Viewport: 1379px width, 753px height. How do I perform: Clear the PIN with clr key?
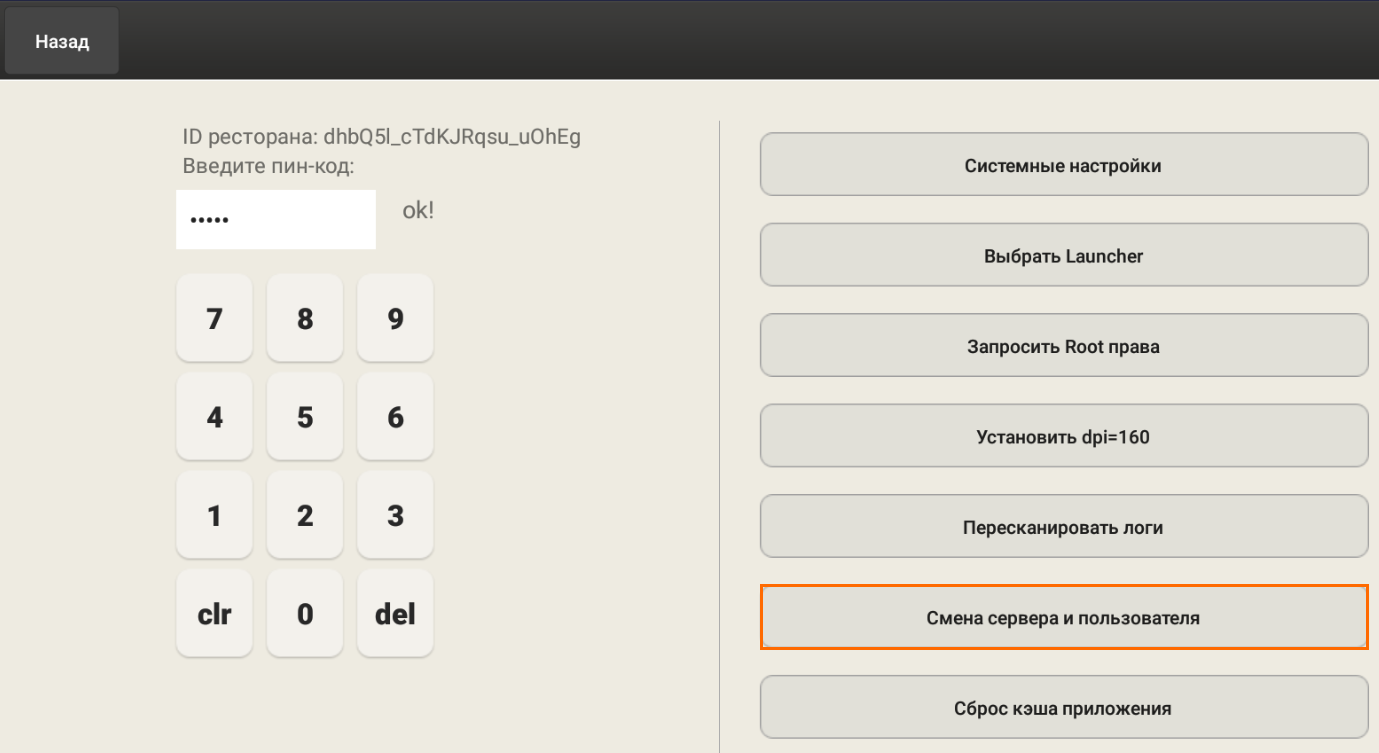pos(214,613)
